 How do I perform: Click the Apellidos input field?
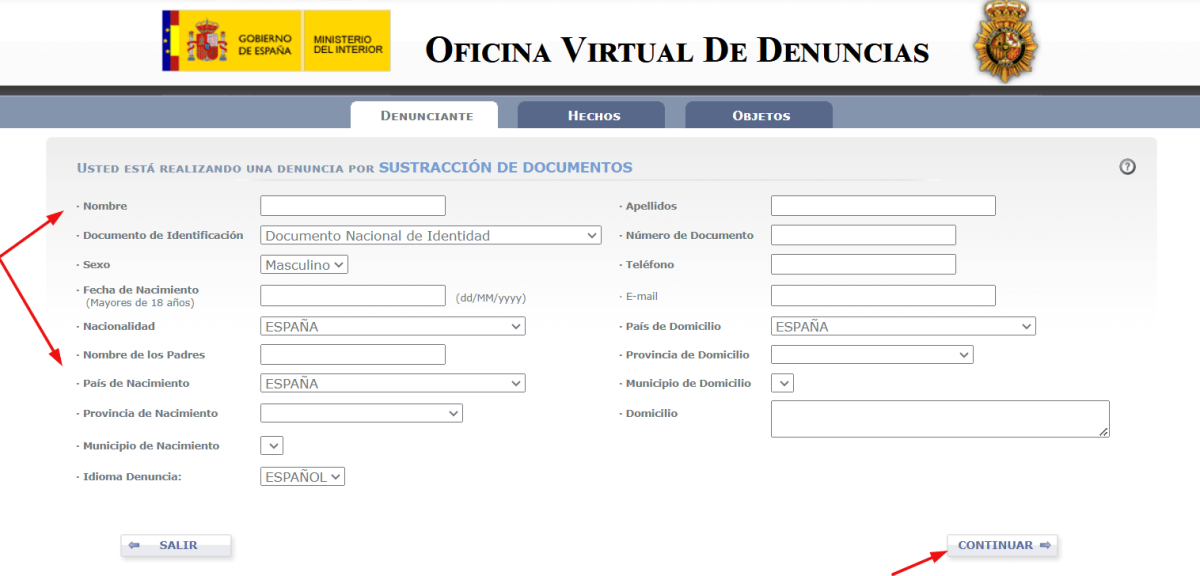882,205
